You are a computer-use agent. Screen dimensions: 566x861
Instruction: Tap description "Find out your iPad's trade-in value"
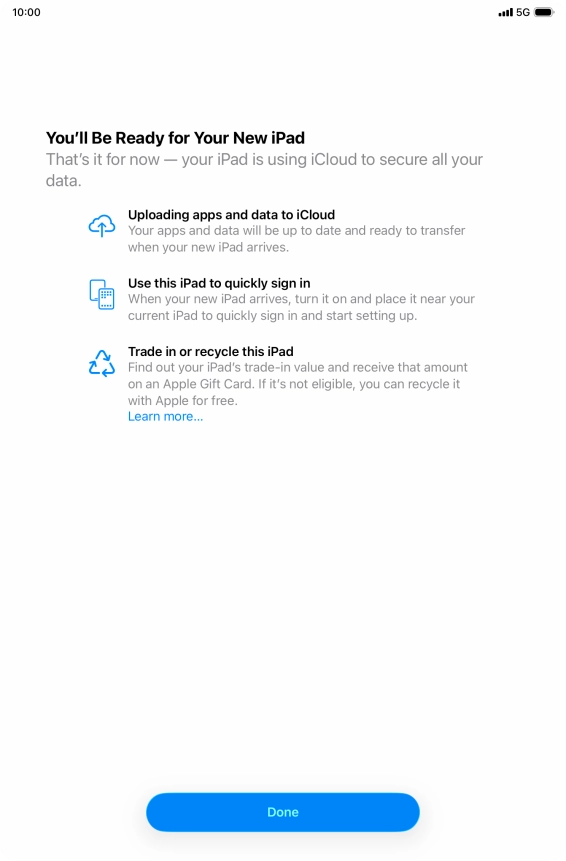point(298,384)
